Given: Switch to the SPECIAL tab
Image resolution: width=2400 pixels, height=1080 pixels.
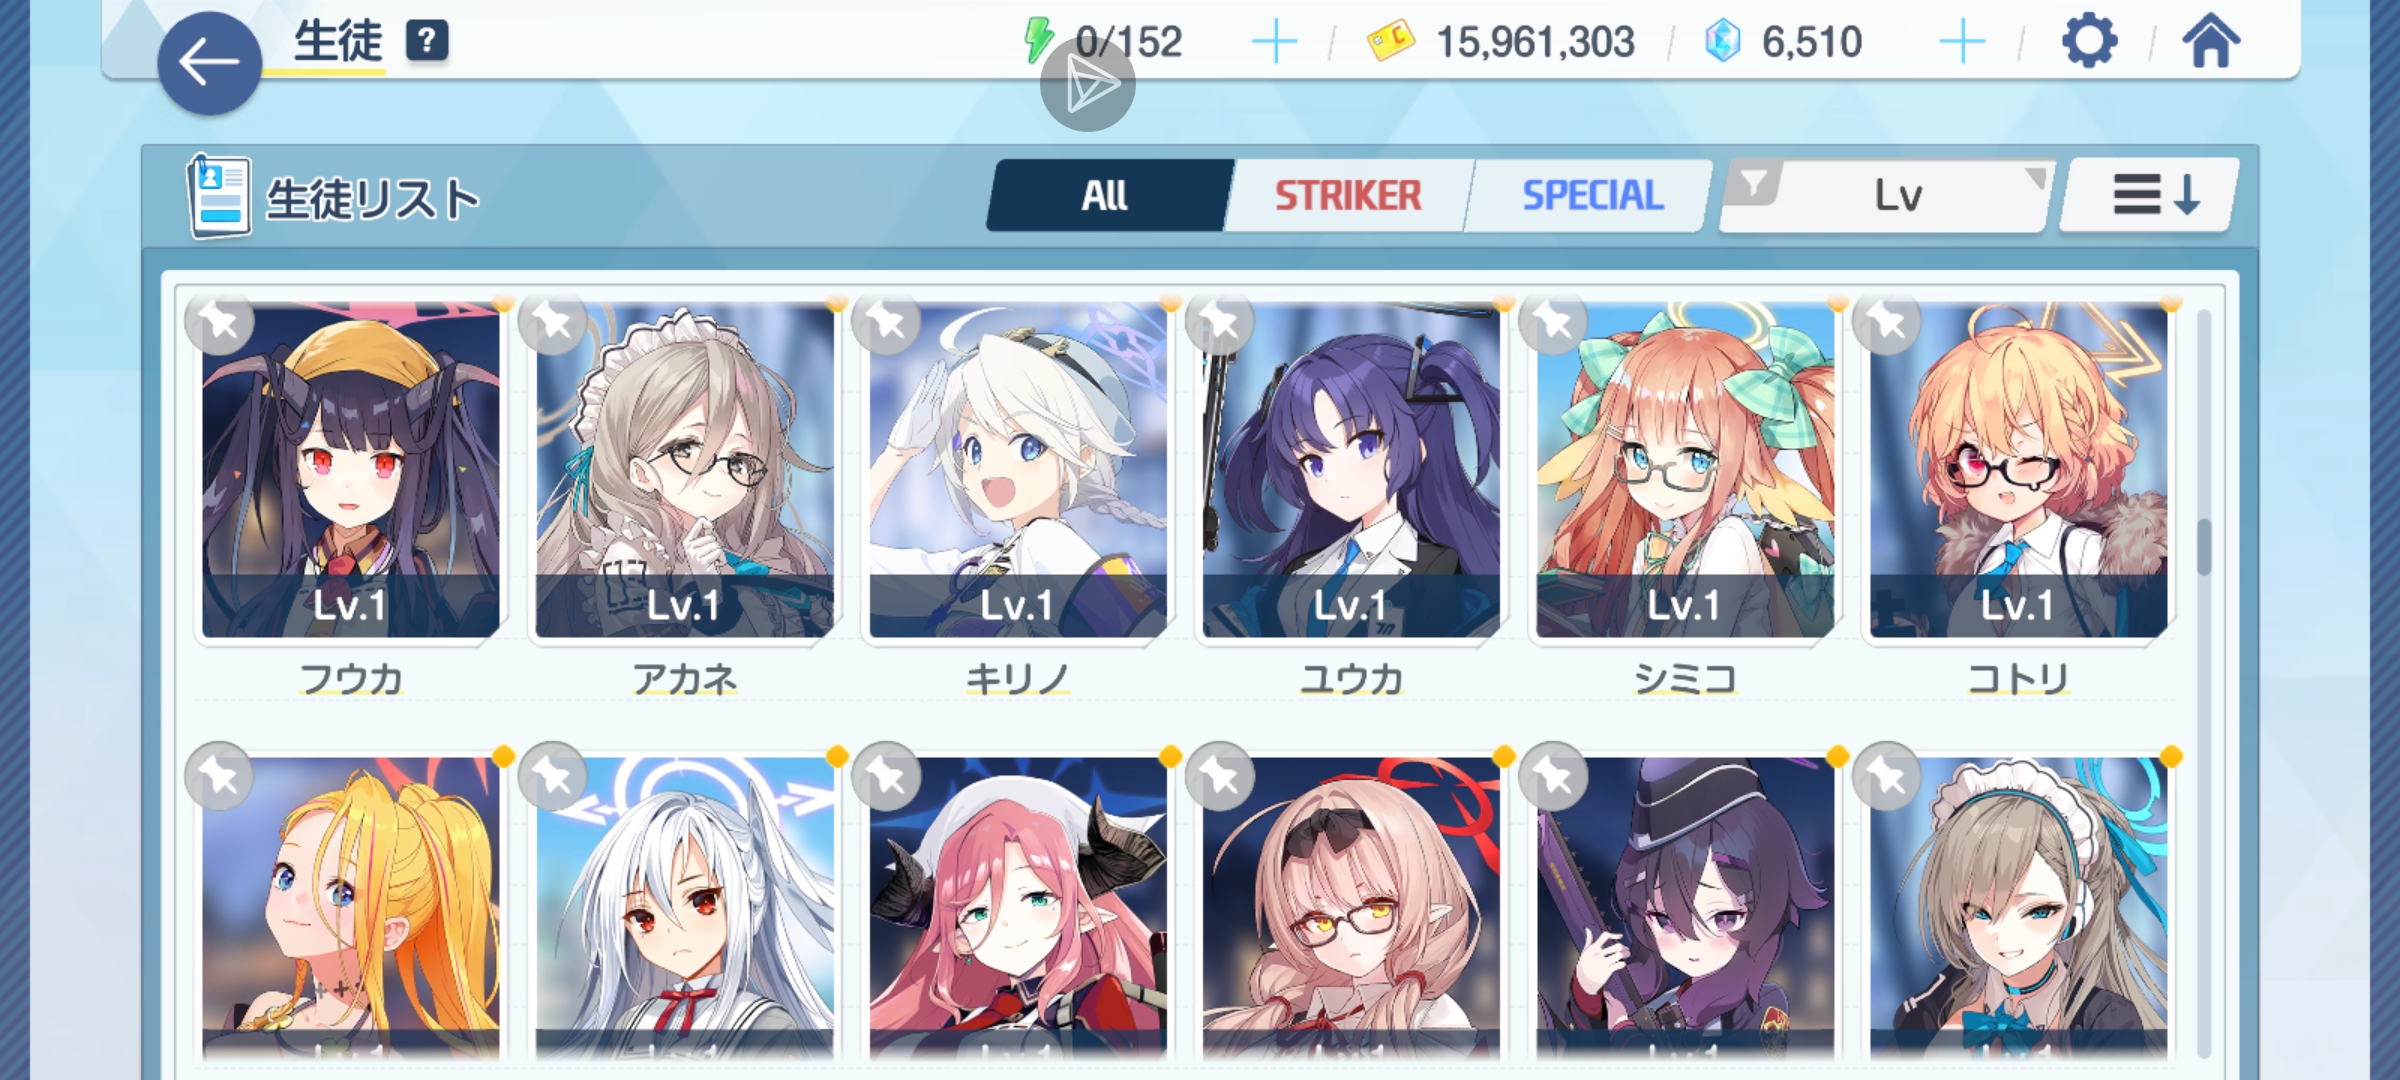Looking at the screenshot, I should pyautogui.click(x=1592, y=195).
